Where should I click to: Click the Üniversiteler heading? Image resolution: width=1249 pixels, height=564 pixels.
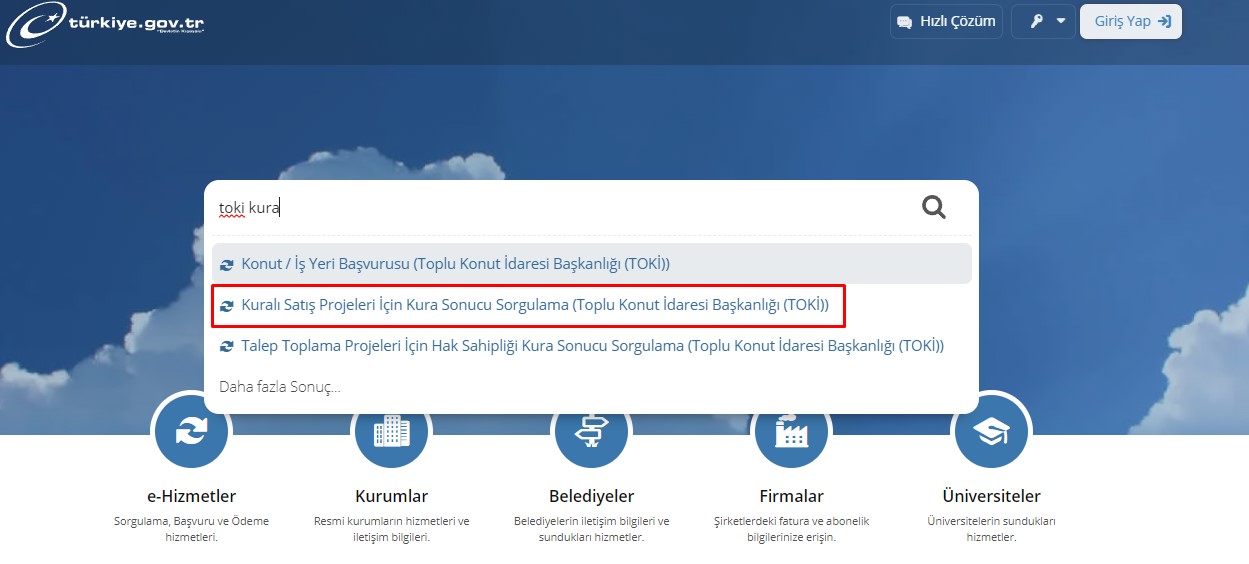(991, 496)
